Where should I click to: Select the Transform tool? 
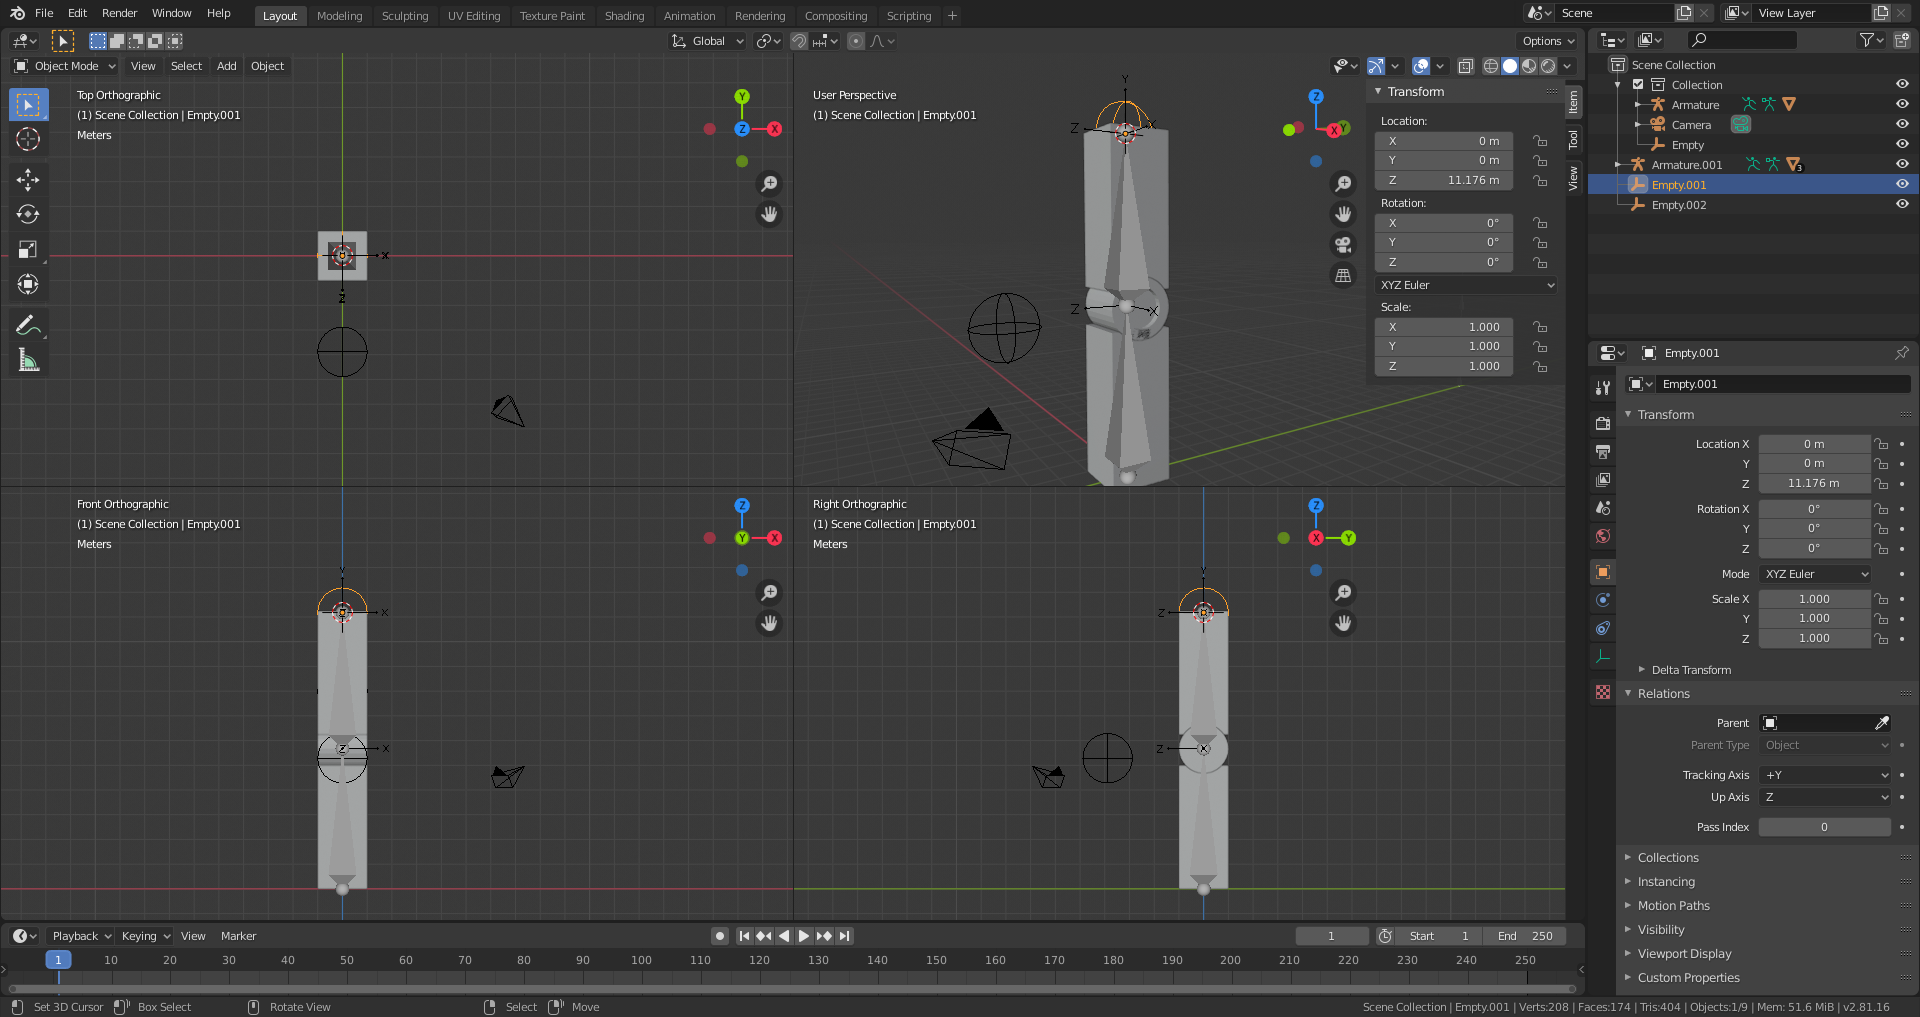pyautogui.click(x=28, y=284)
